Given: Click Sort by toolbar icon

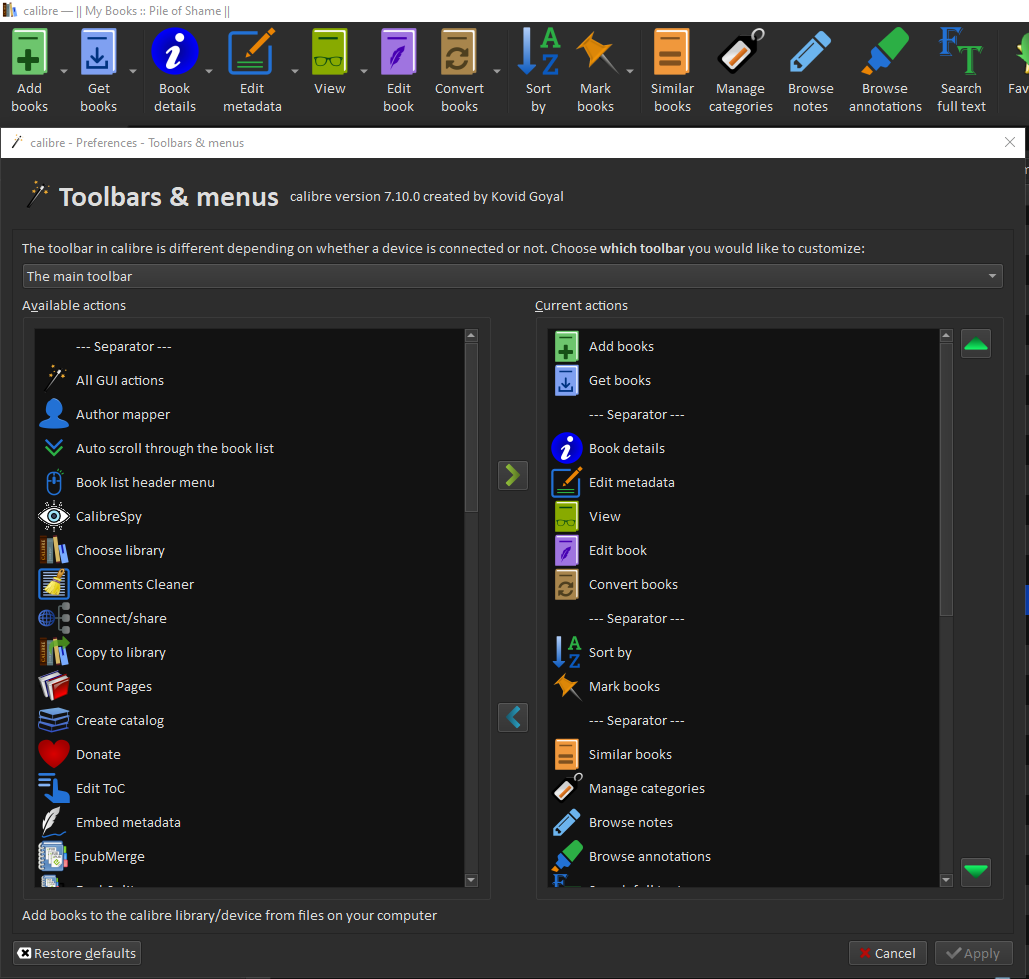Looking at the screenshot, I should [538, 52].
